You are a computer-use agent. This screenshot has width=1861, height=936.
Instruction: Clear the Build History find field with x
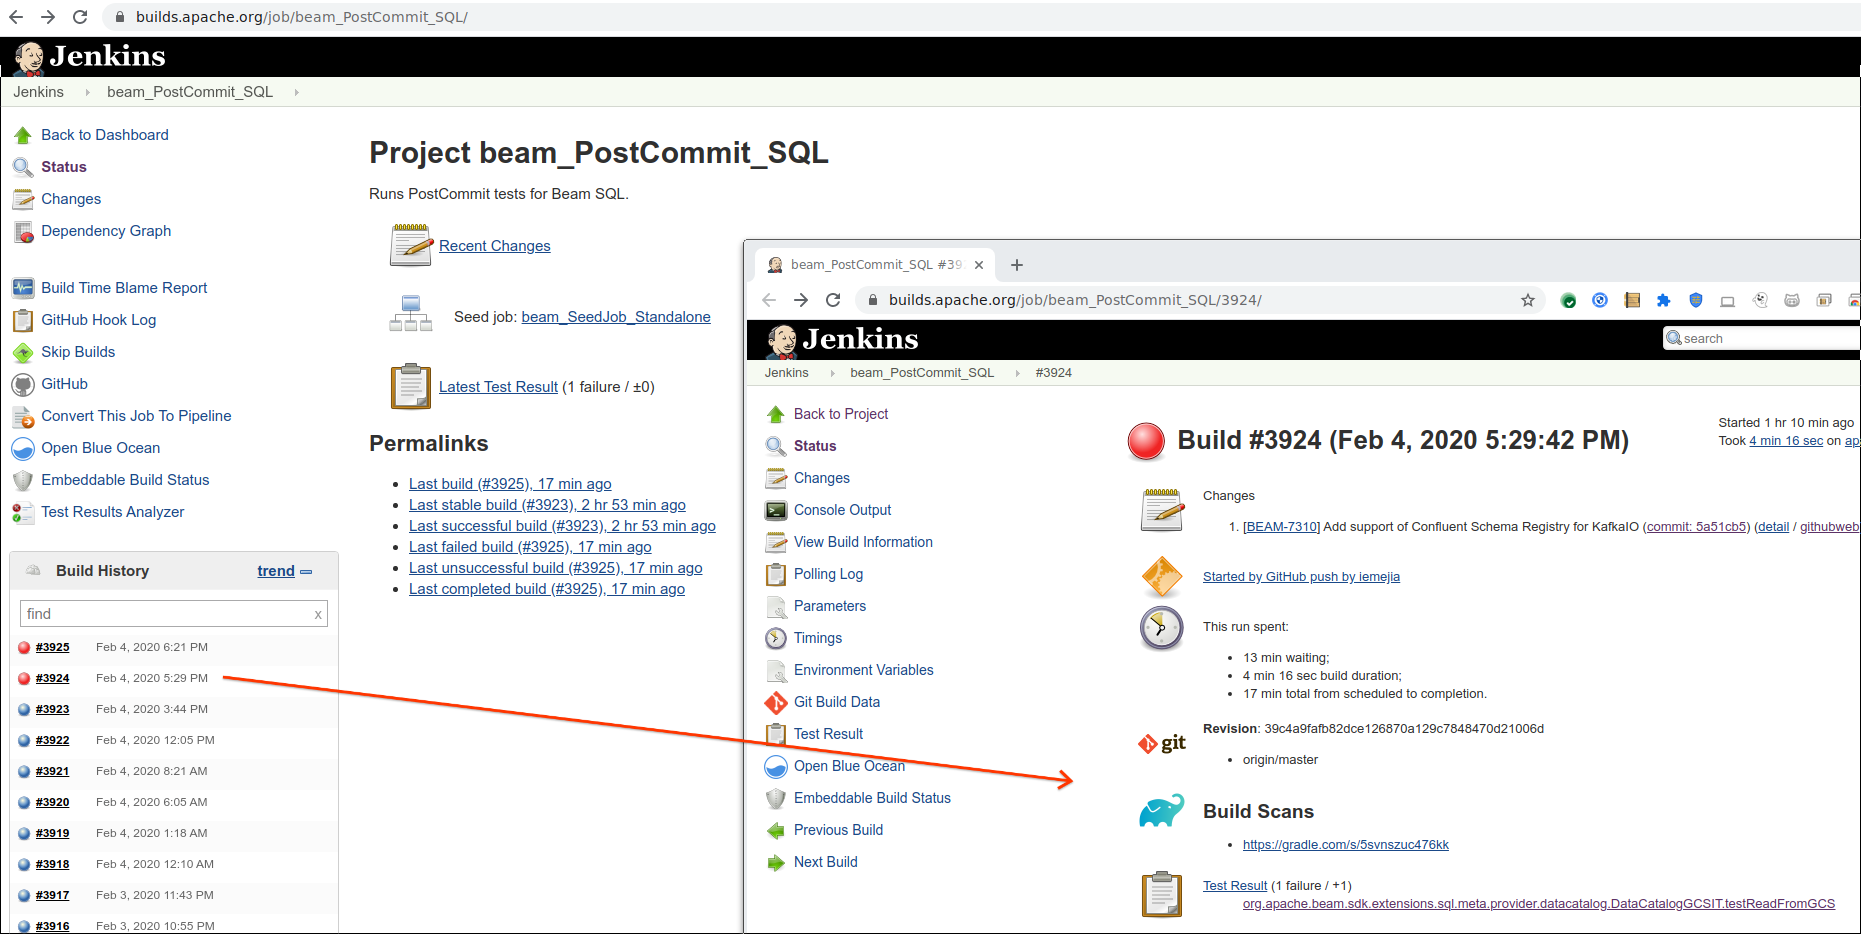[x=318, y=615]
